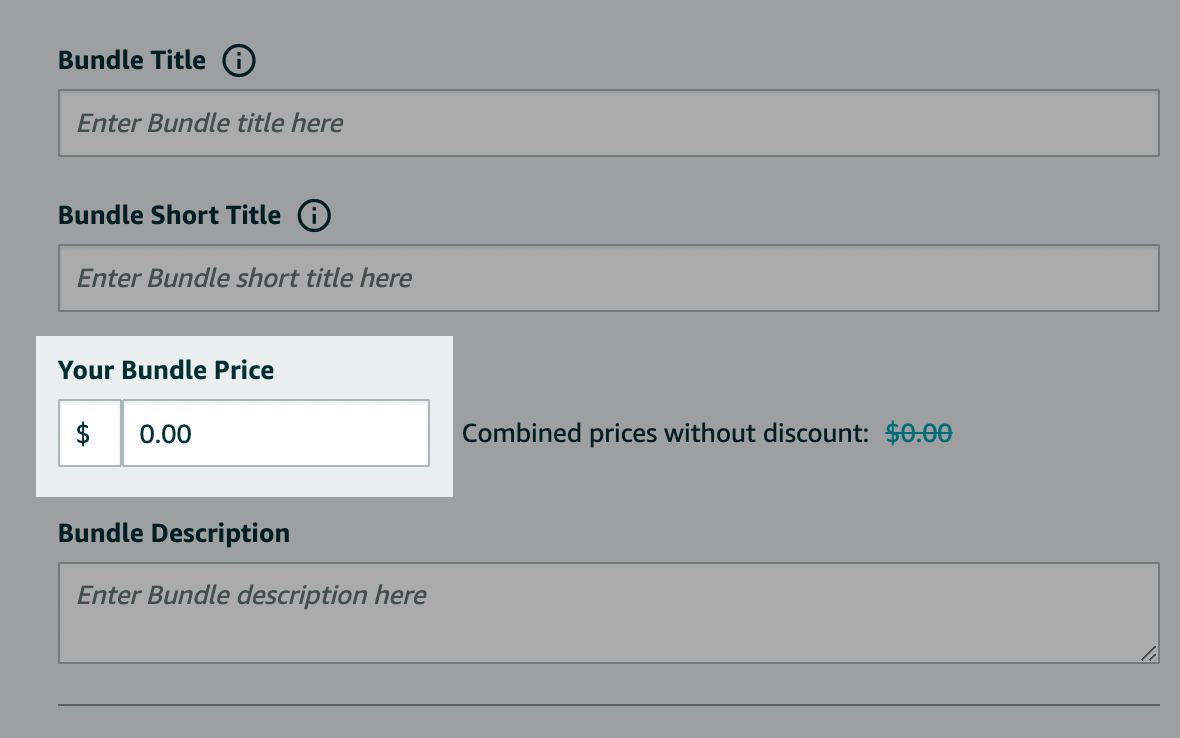
Task: Select the Your Bundle Price 0.00 field
Action: (276, 433)
